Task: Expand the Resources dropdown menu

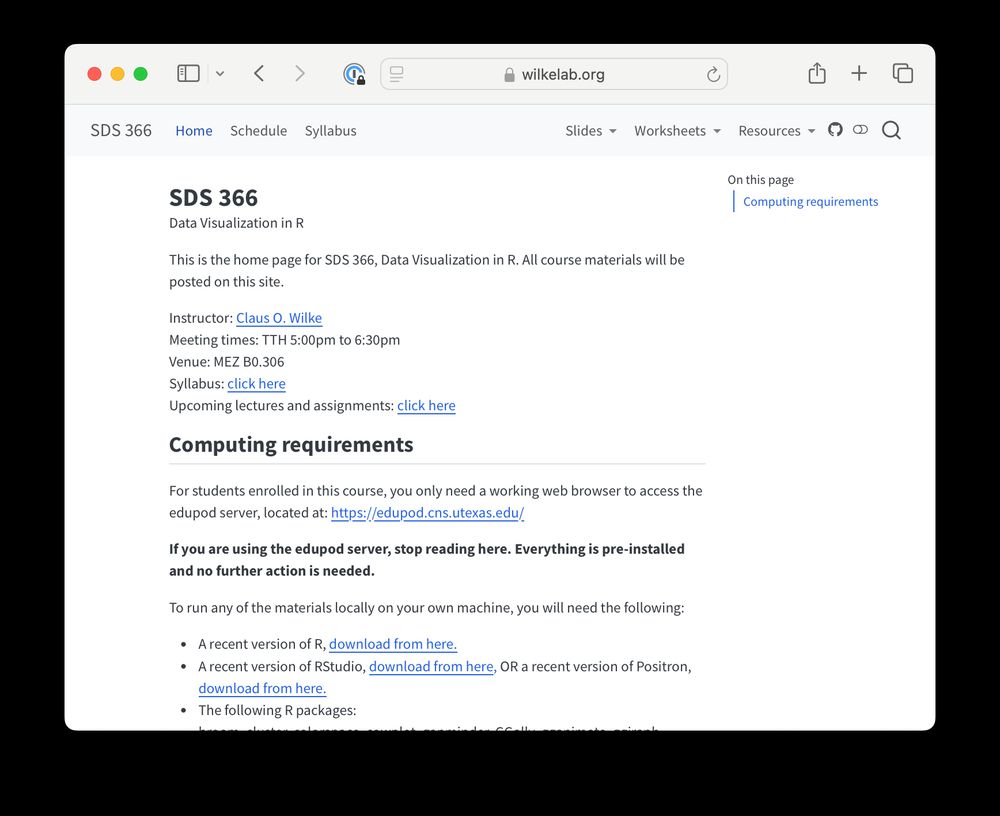Action: [777, 131]
